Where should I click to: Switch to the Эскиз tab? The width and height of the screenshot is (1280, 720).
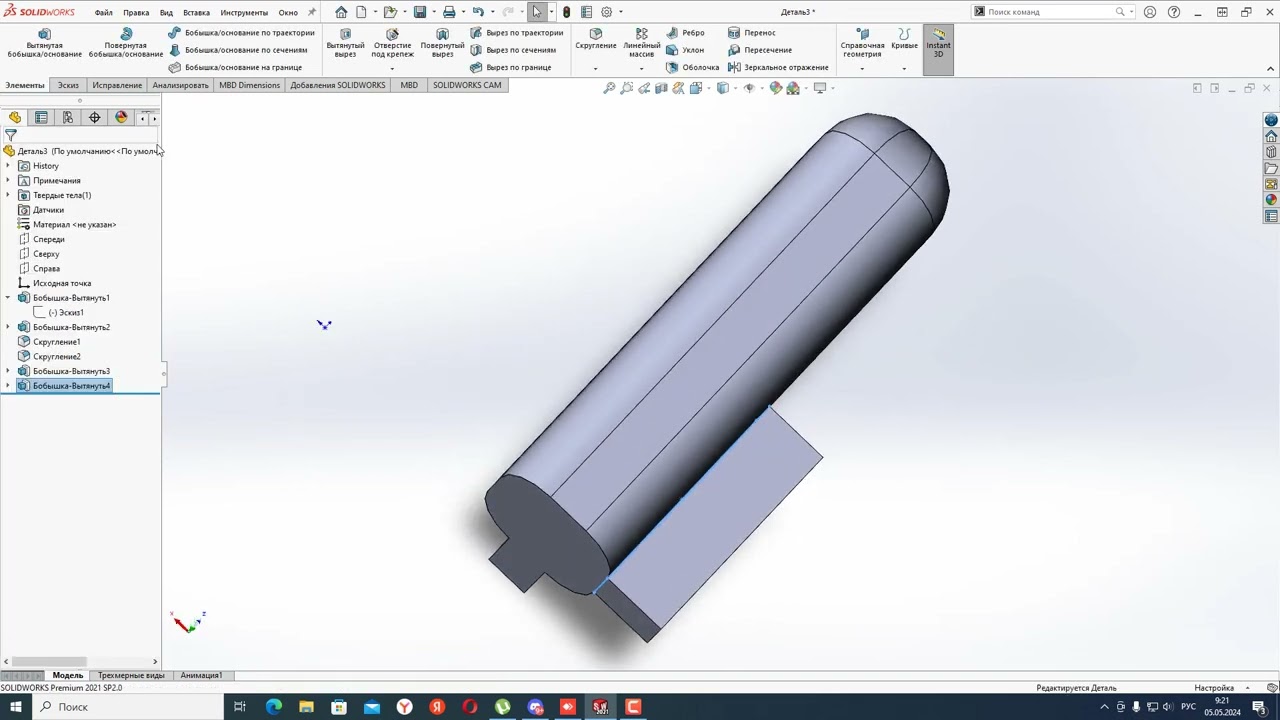(x=68, y=85)
